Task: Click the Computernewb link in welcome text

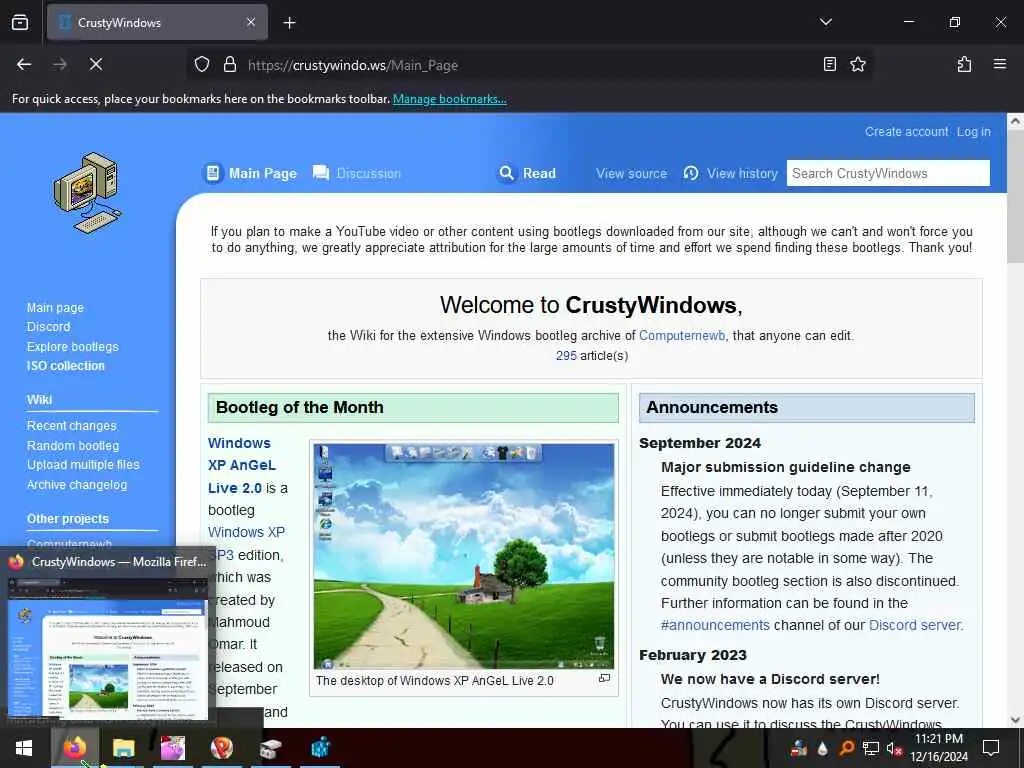Action: (x=682, y=336)
